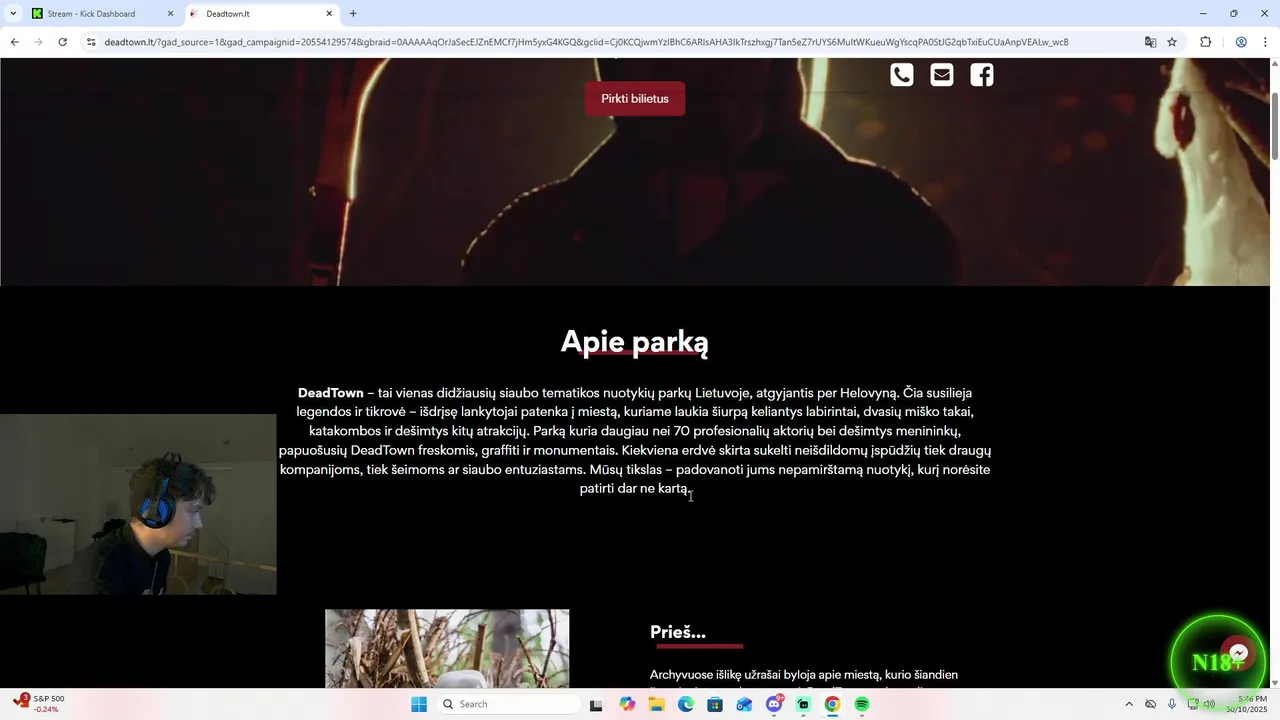Screen dimensions: 1280x720
Task: Open Windows Start menu
Action: [x=419, y=704]
